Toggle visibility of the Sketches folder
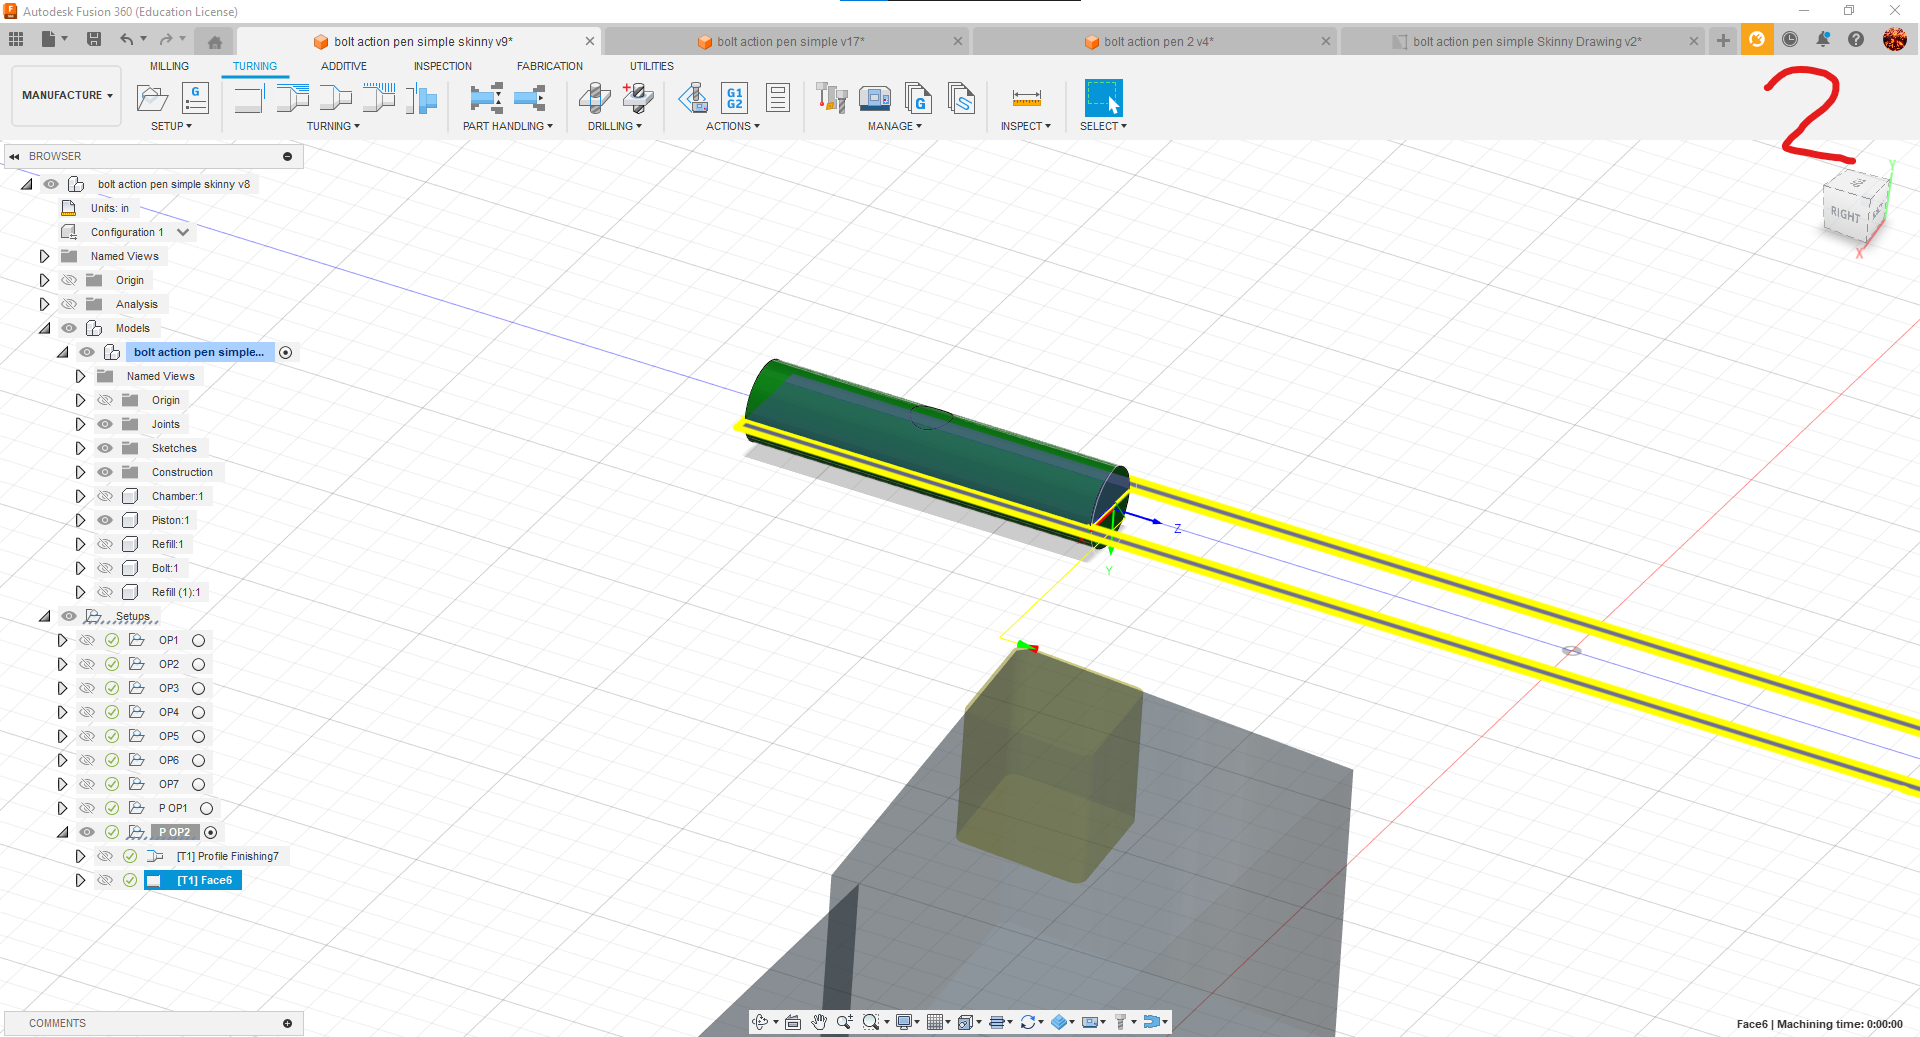 (105, 448)
